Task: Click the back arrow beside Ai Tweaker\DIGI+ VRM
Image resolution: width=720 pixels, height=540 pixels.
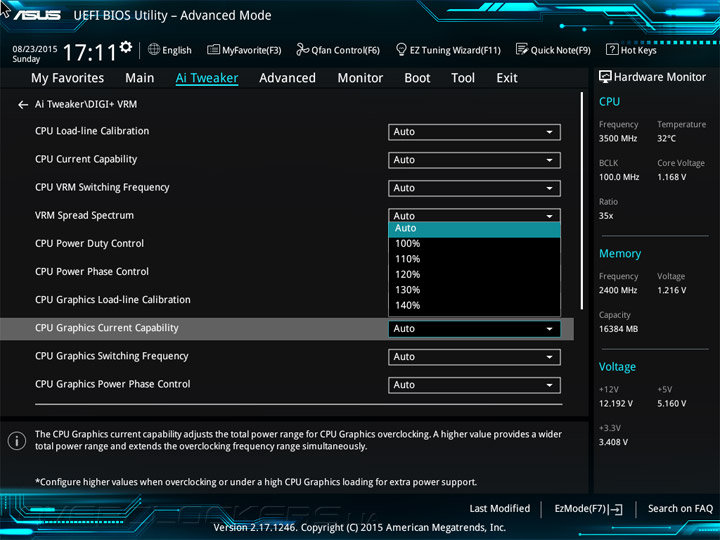Action: pos(23,104)
